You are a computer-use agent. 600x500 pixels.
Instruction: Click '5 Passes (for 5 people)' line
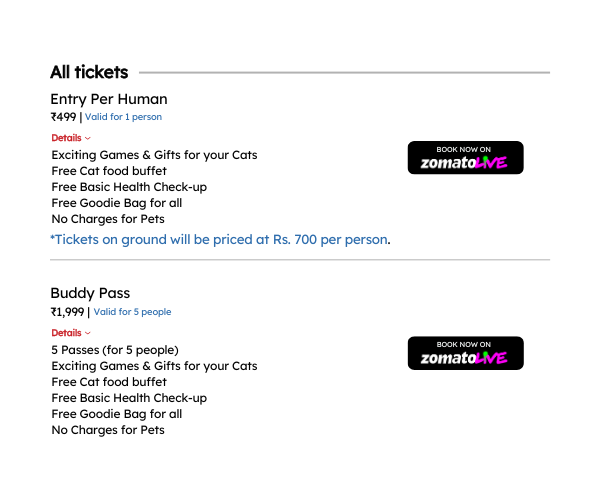pyautogui.click(x=115, y=350)
